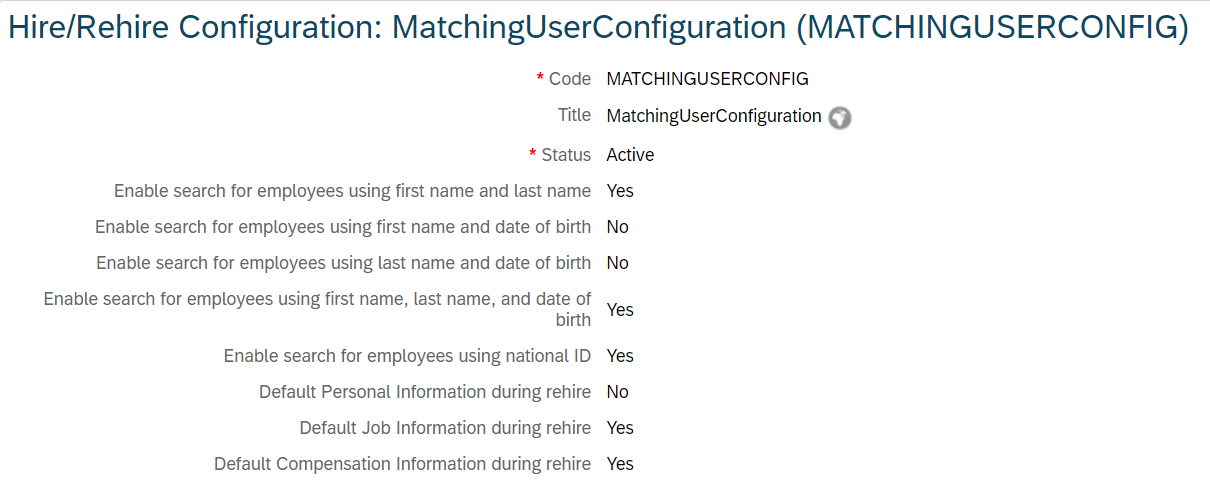Click Yes for first, last name and birth date
This screenshot has width=1210, height=488.
[x=620, y=310]
